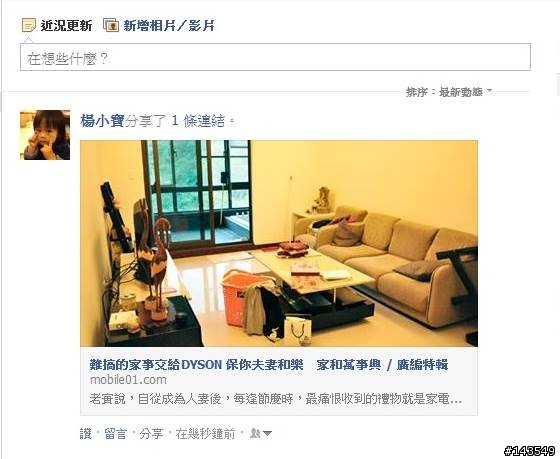Like the post with 讚
The image size is (560, 459).
pos(86,434)
